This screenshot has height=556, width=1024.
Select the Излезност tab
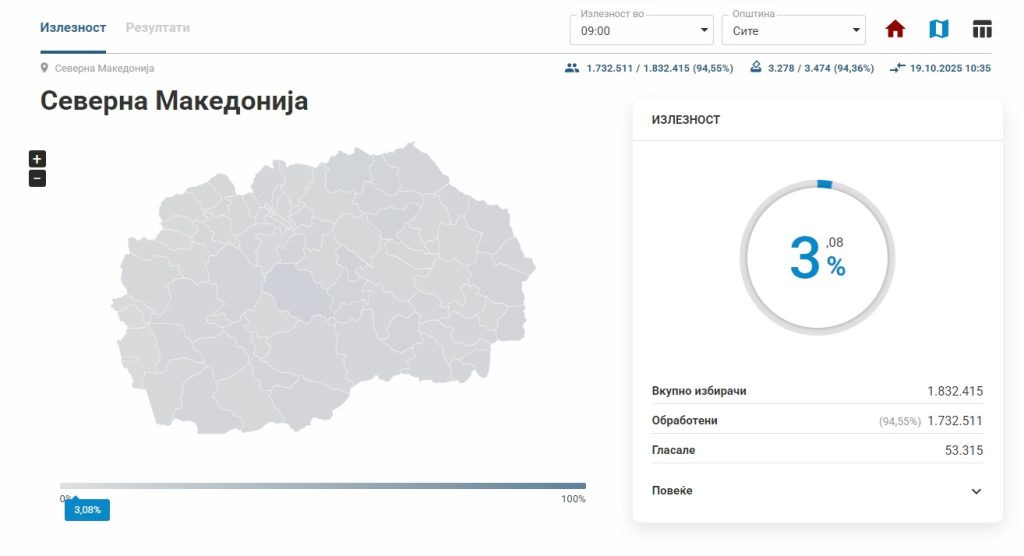pos(73,28)
